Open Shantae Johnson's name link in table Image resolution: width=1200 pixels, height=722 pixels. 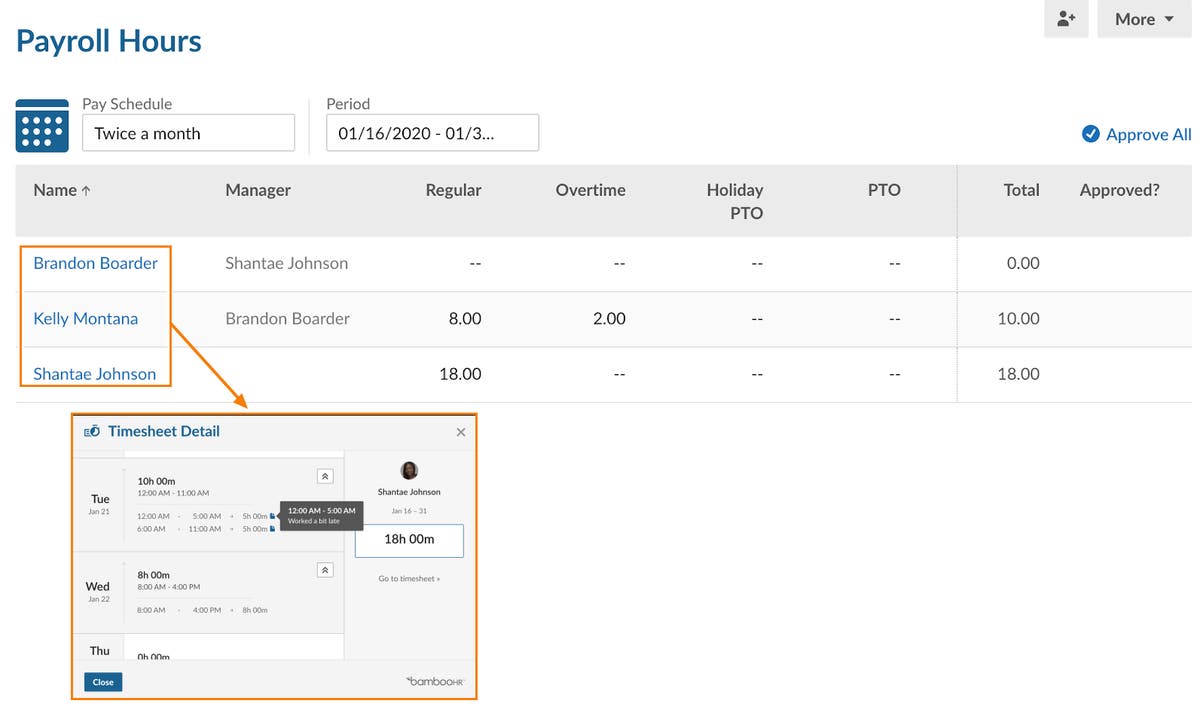95,374
